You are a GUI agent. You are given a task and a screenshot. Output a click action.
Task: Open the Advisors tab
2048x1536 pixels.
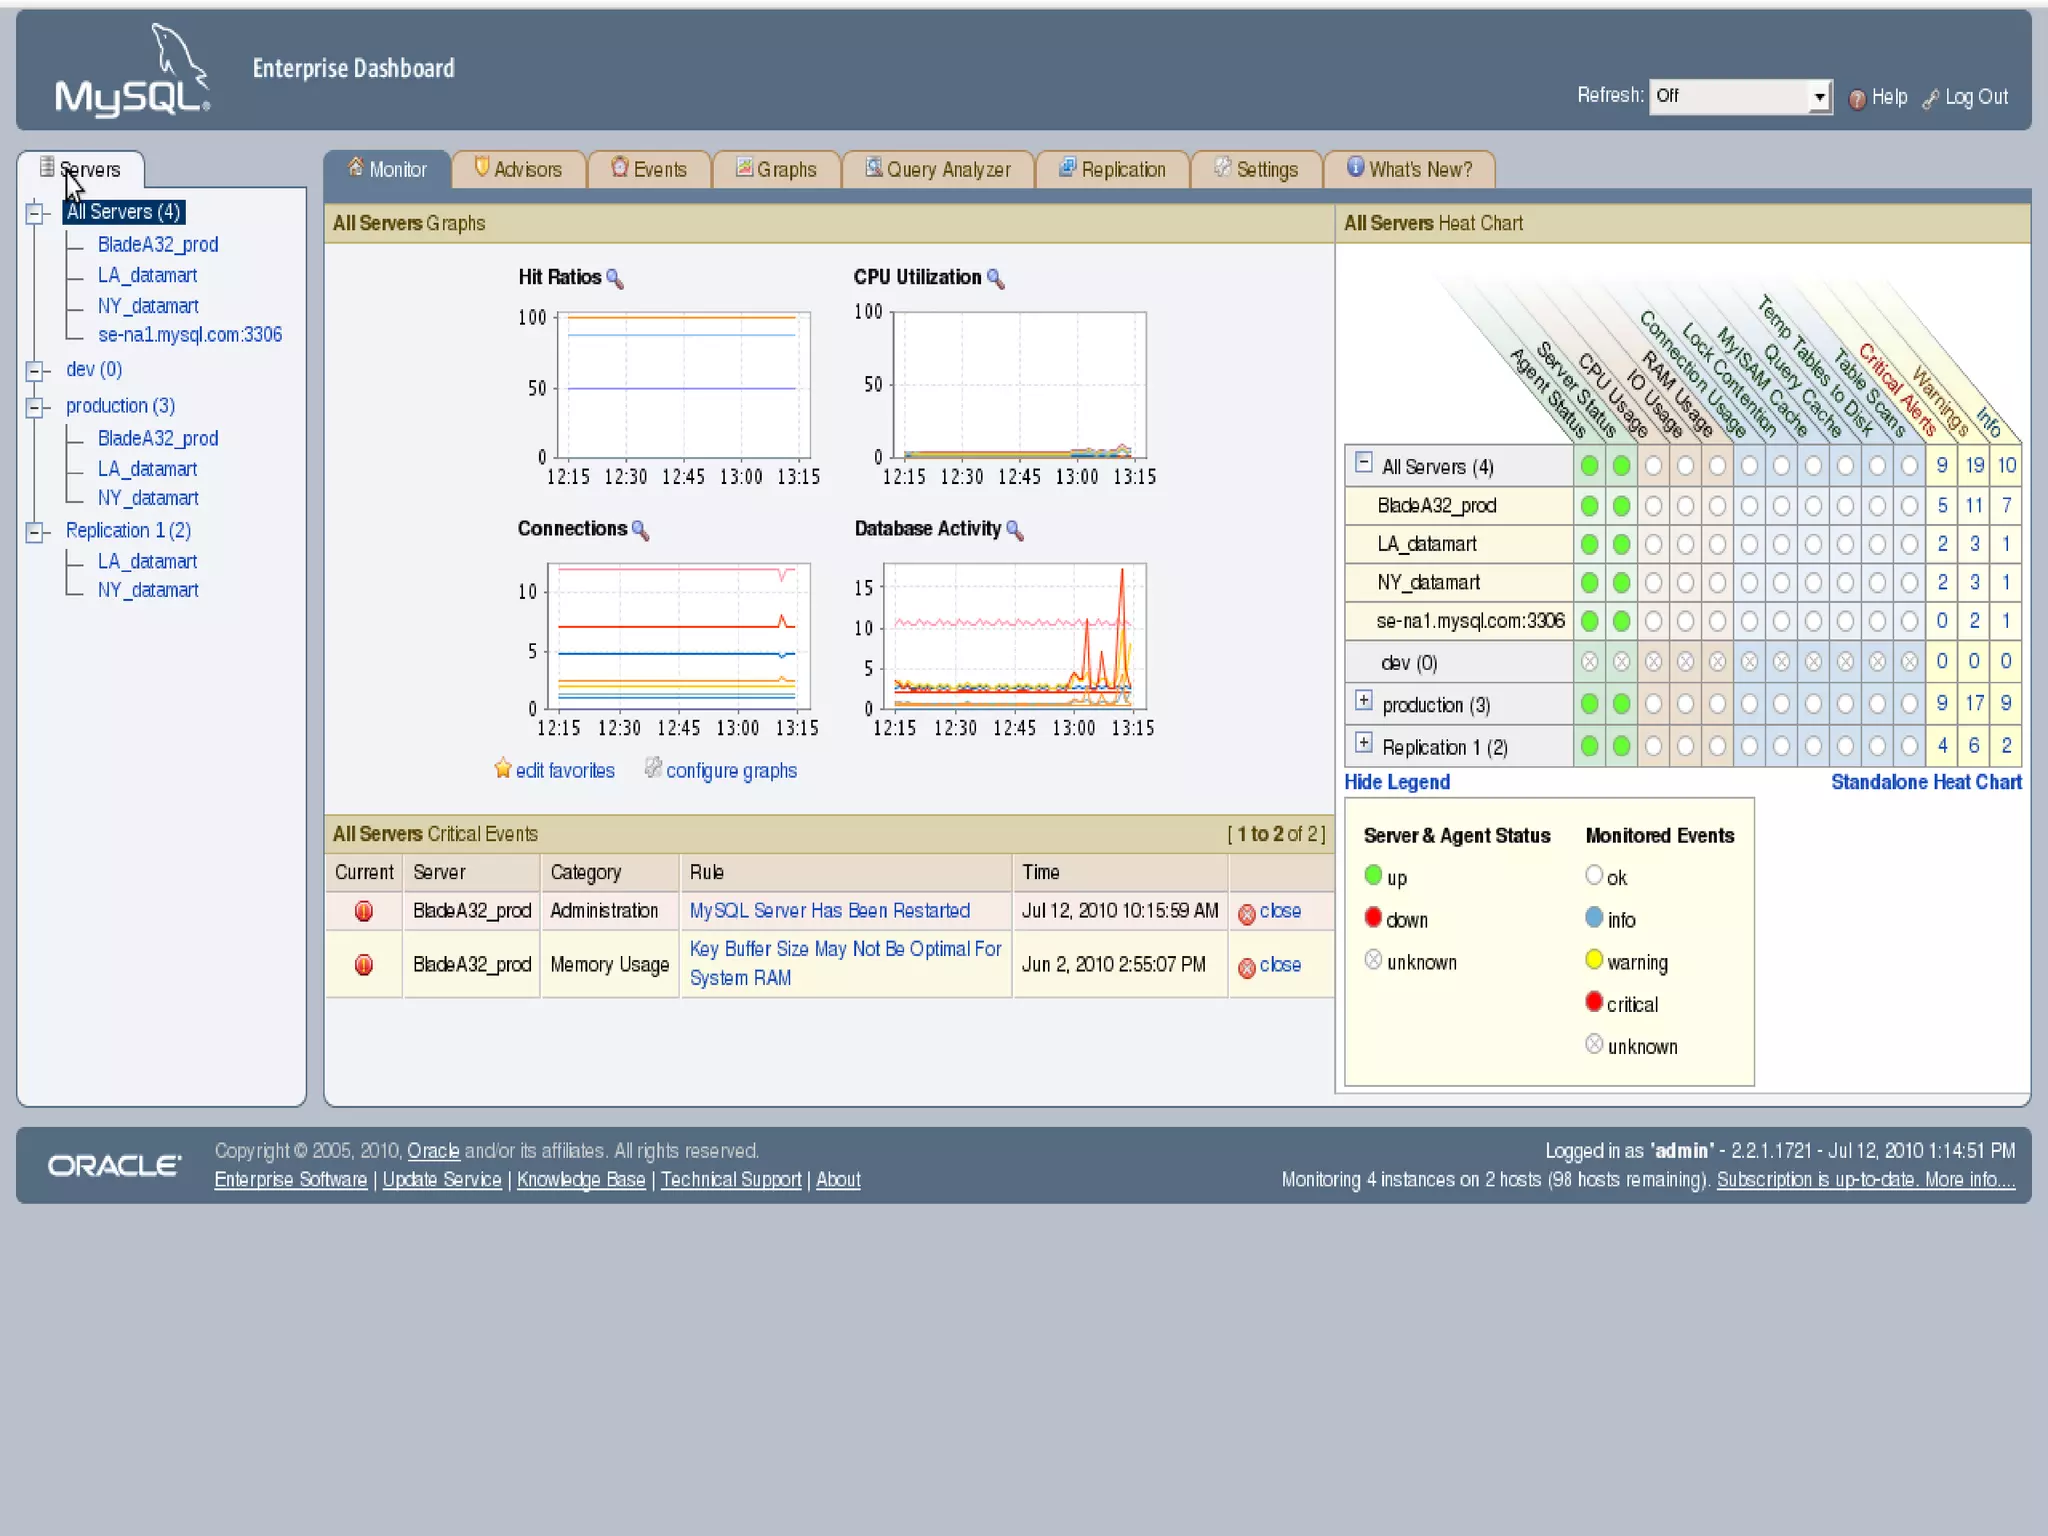[518, 169]
